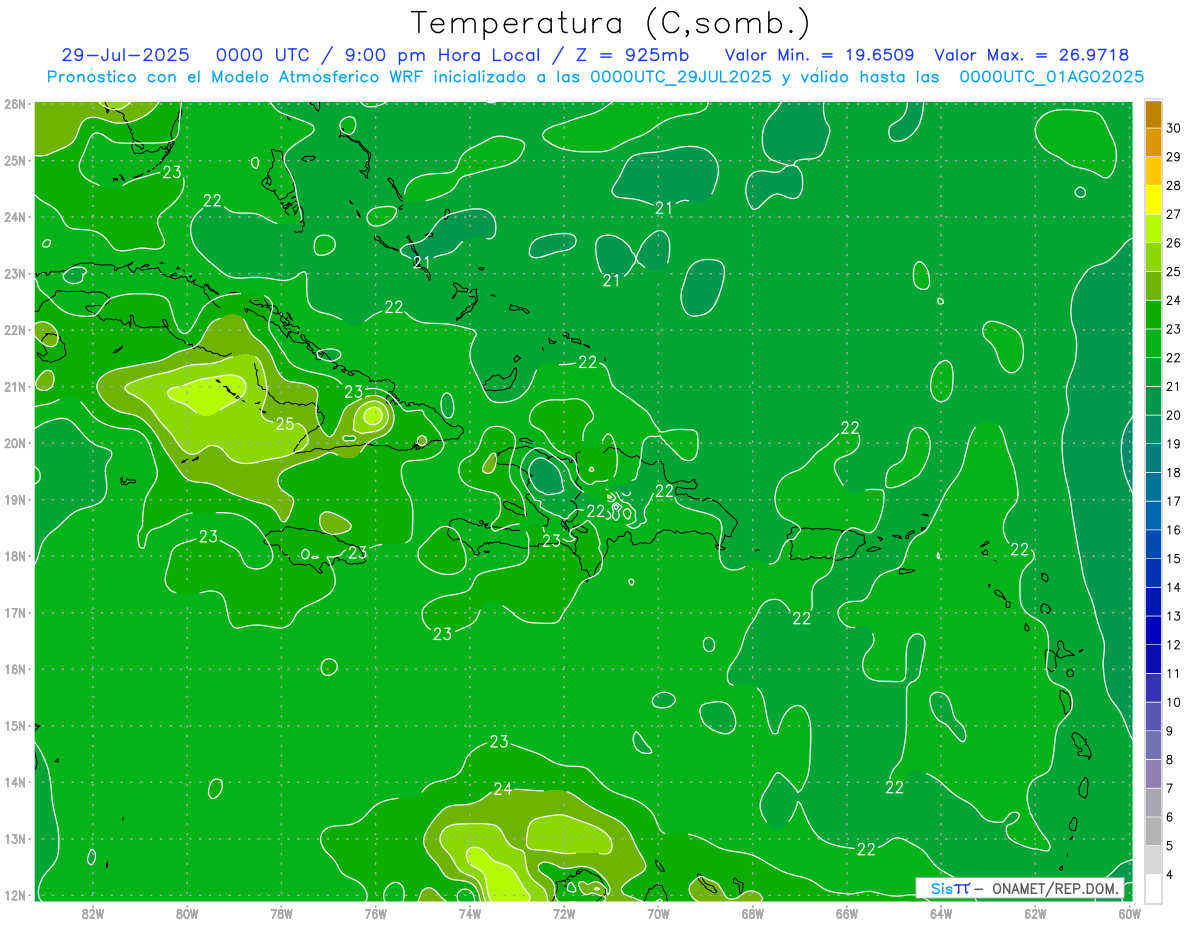Click the purple band between 7 and 8
Viewport: 1200px width, 927px height.
pos(1154,774)
